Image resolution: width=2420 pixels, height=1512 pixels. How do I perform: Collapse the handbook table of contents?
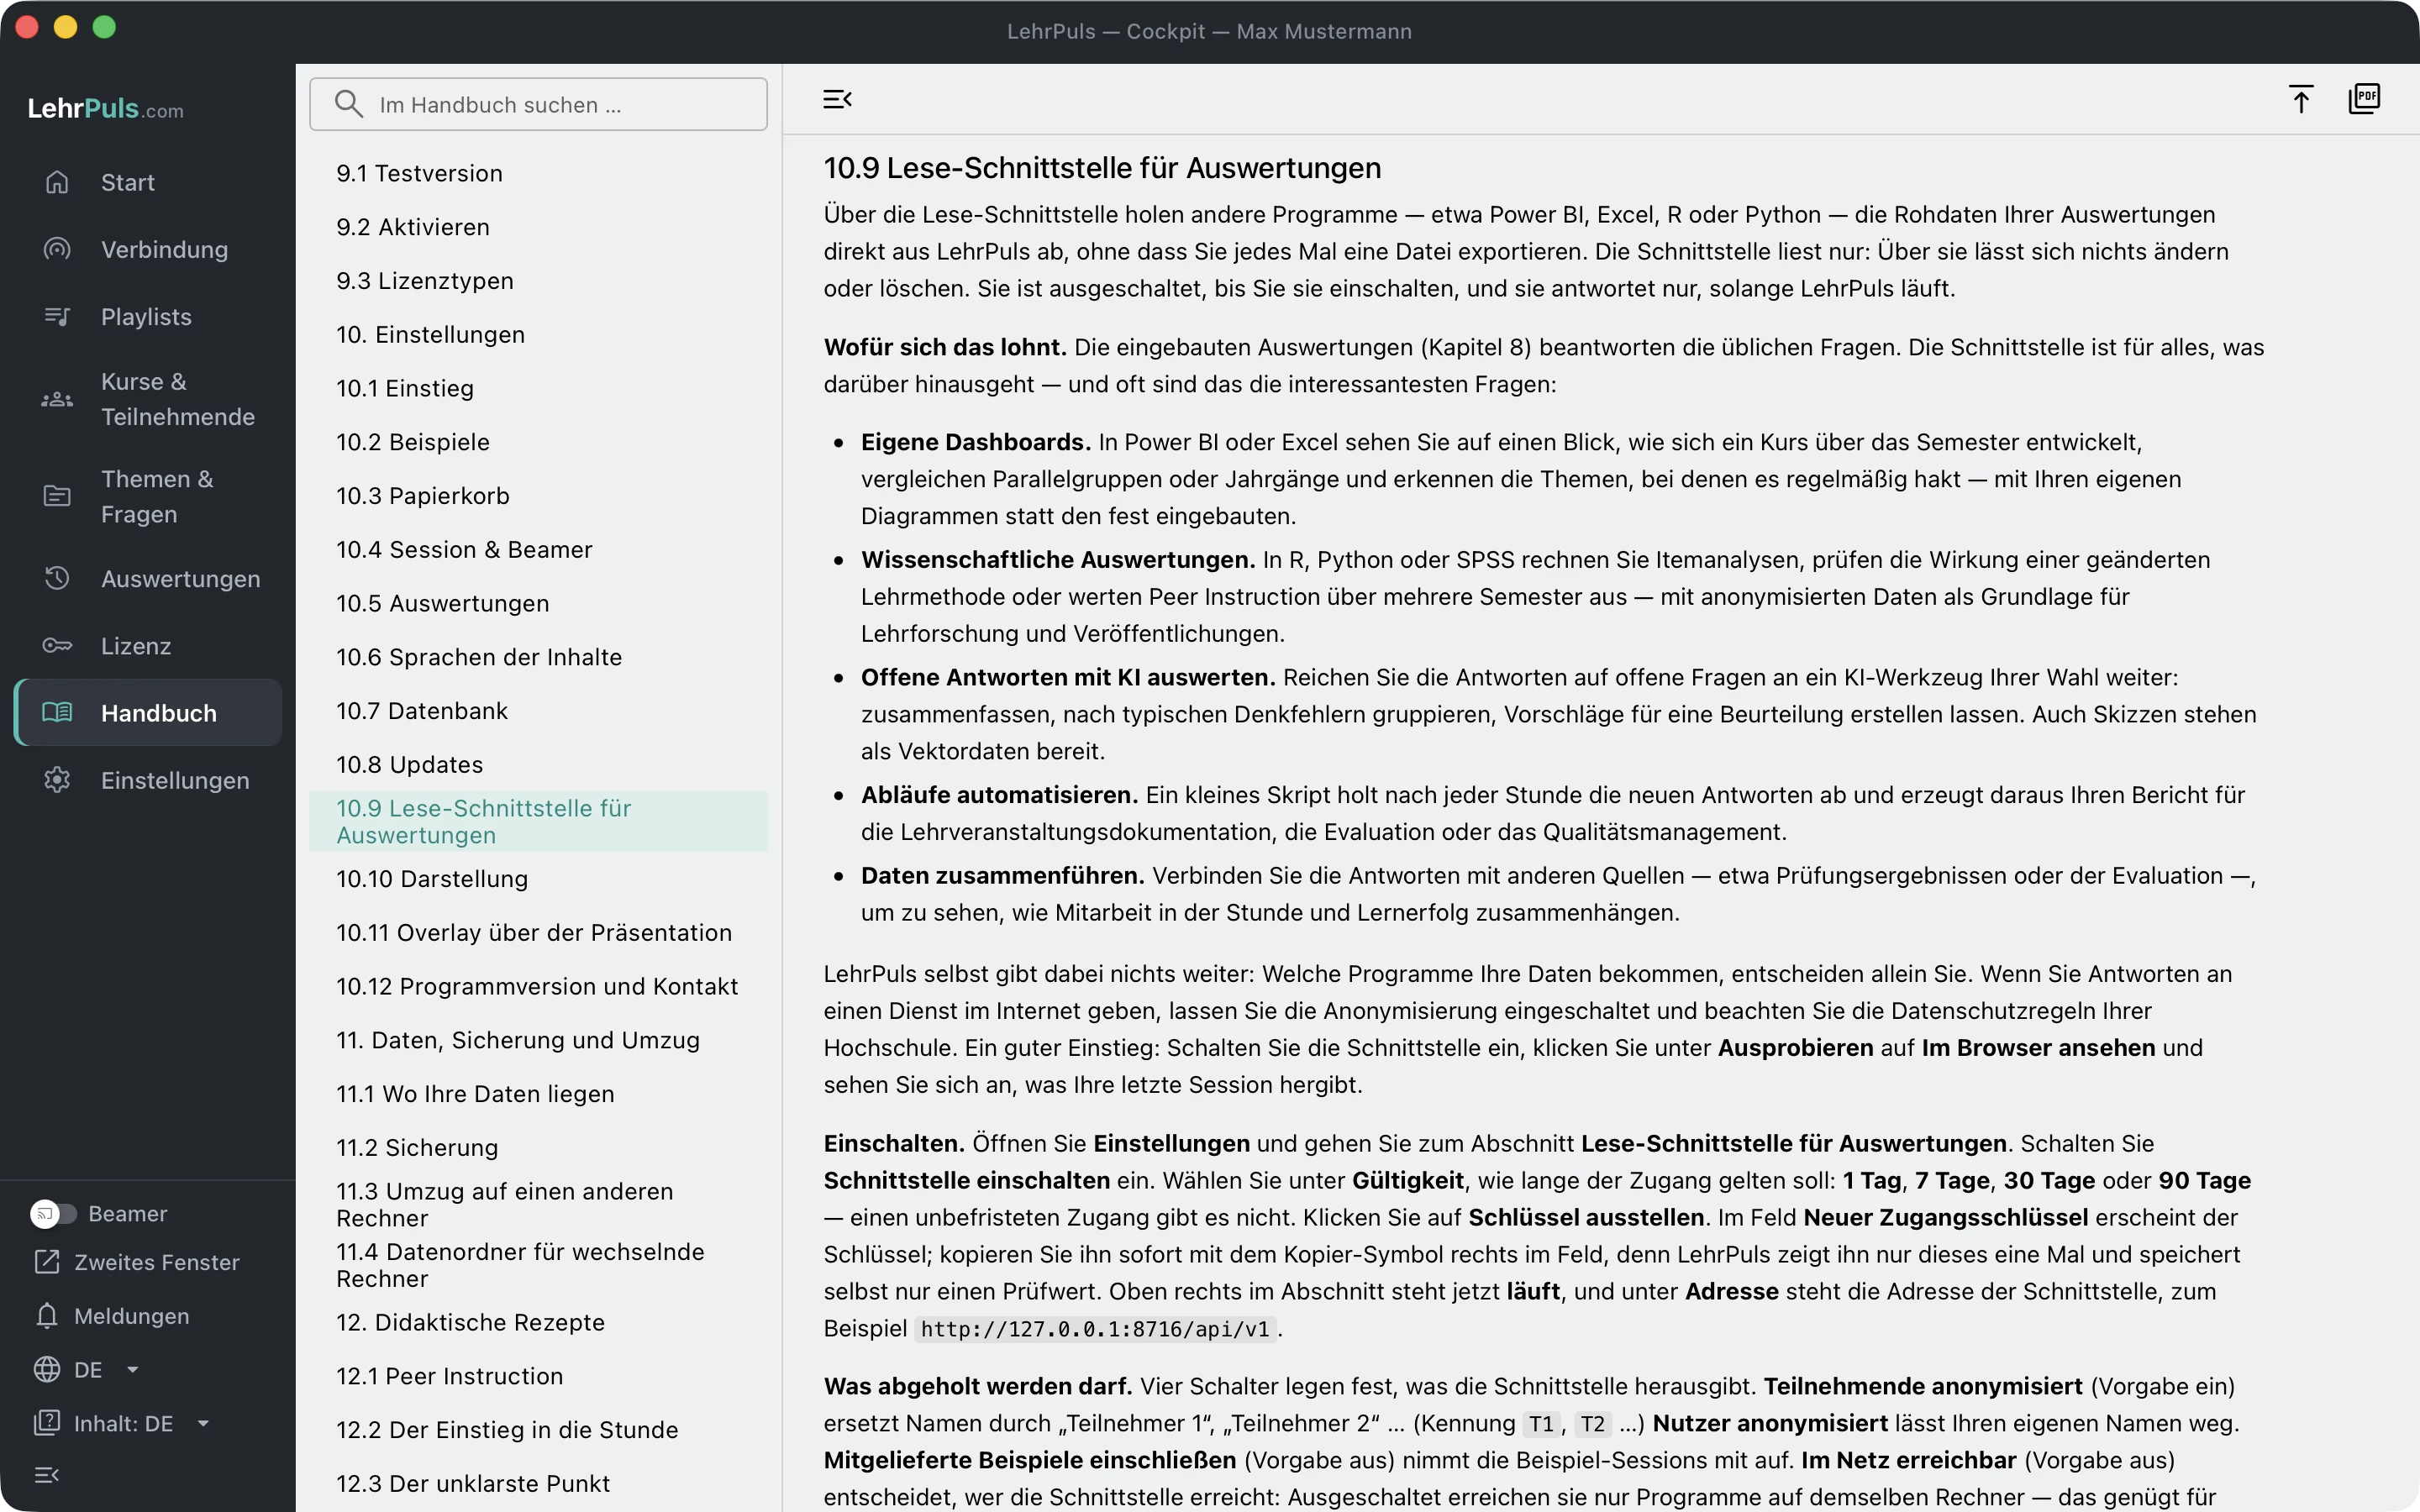pyautogui.click(x=837, y=99)
